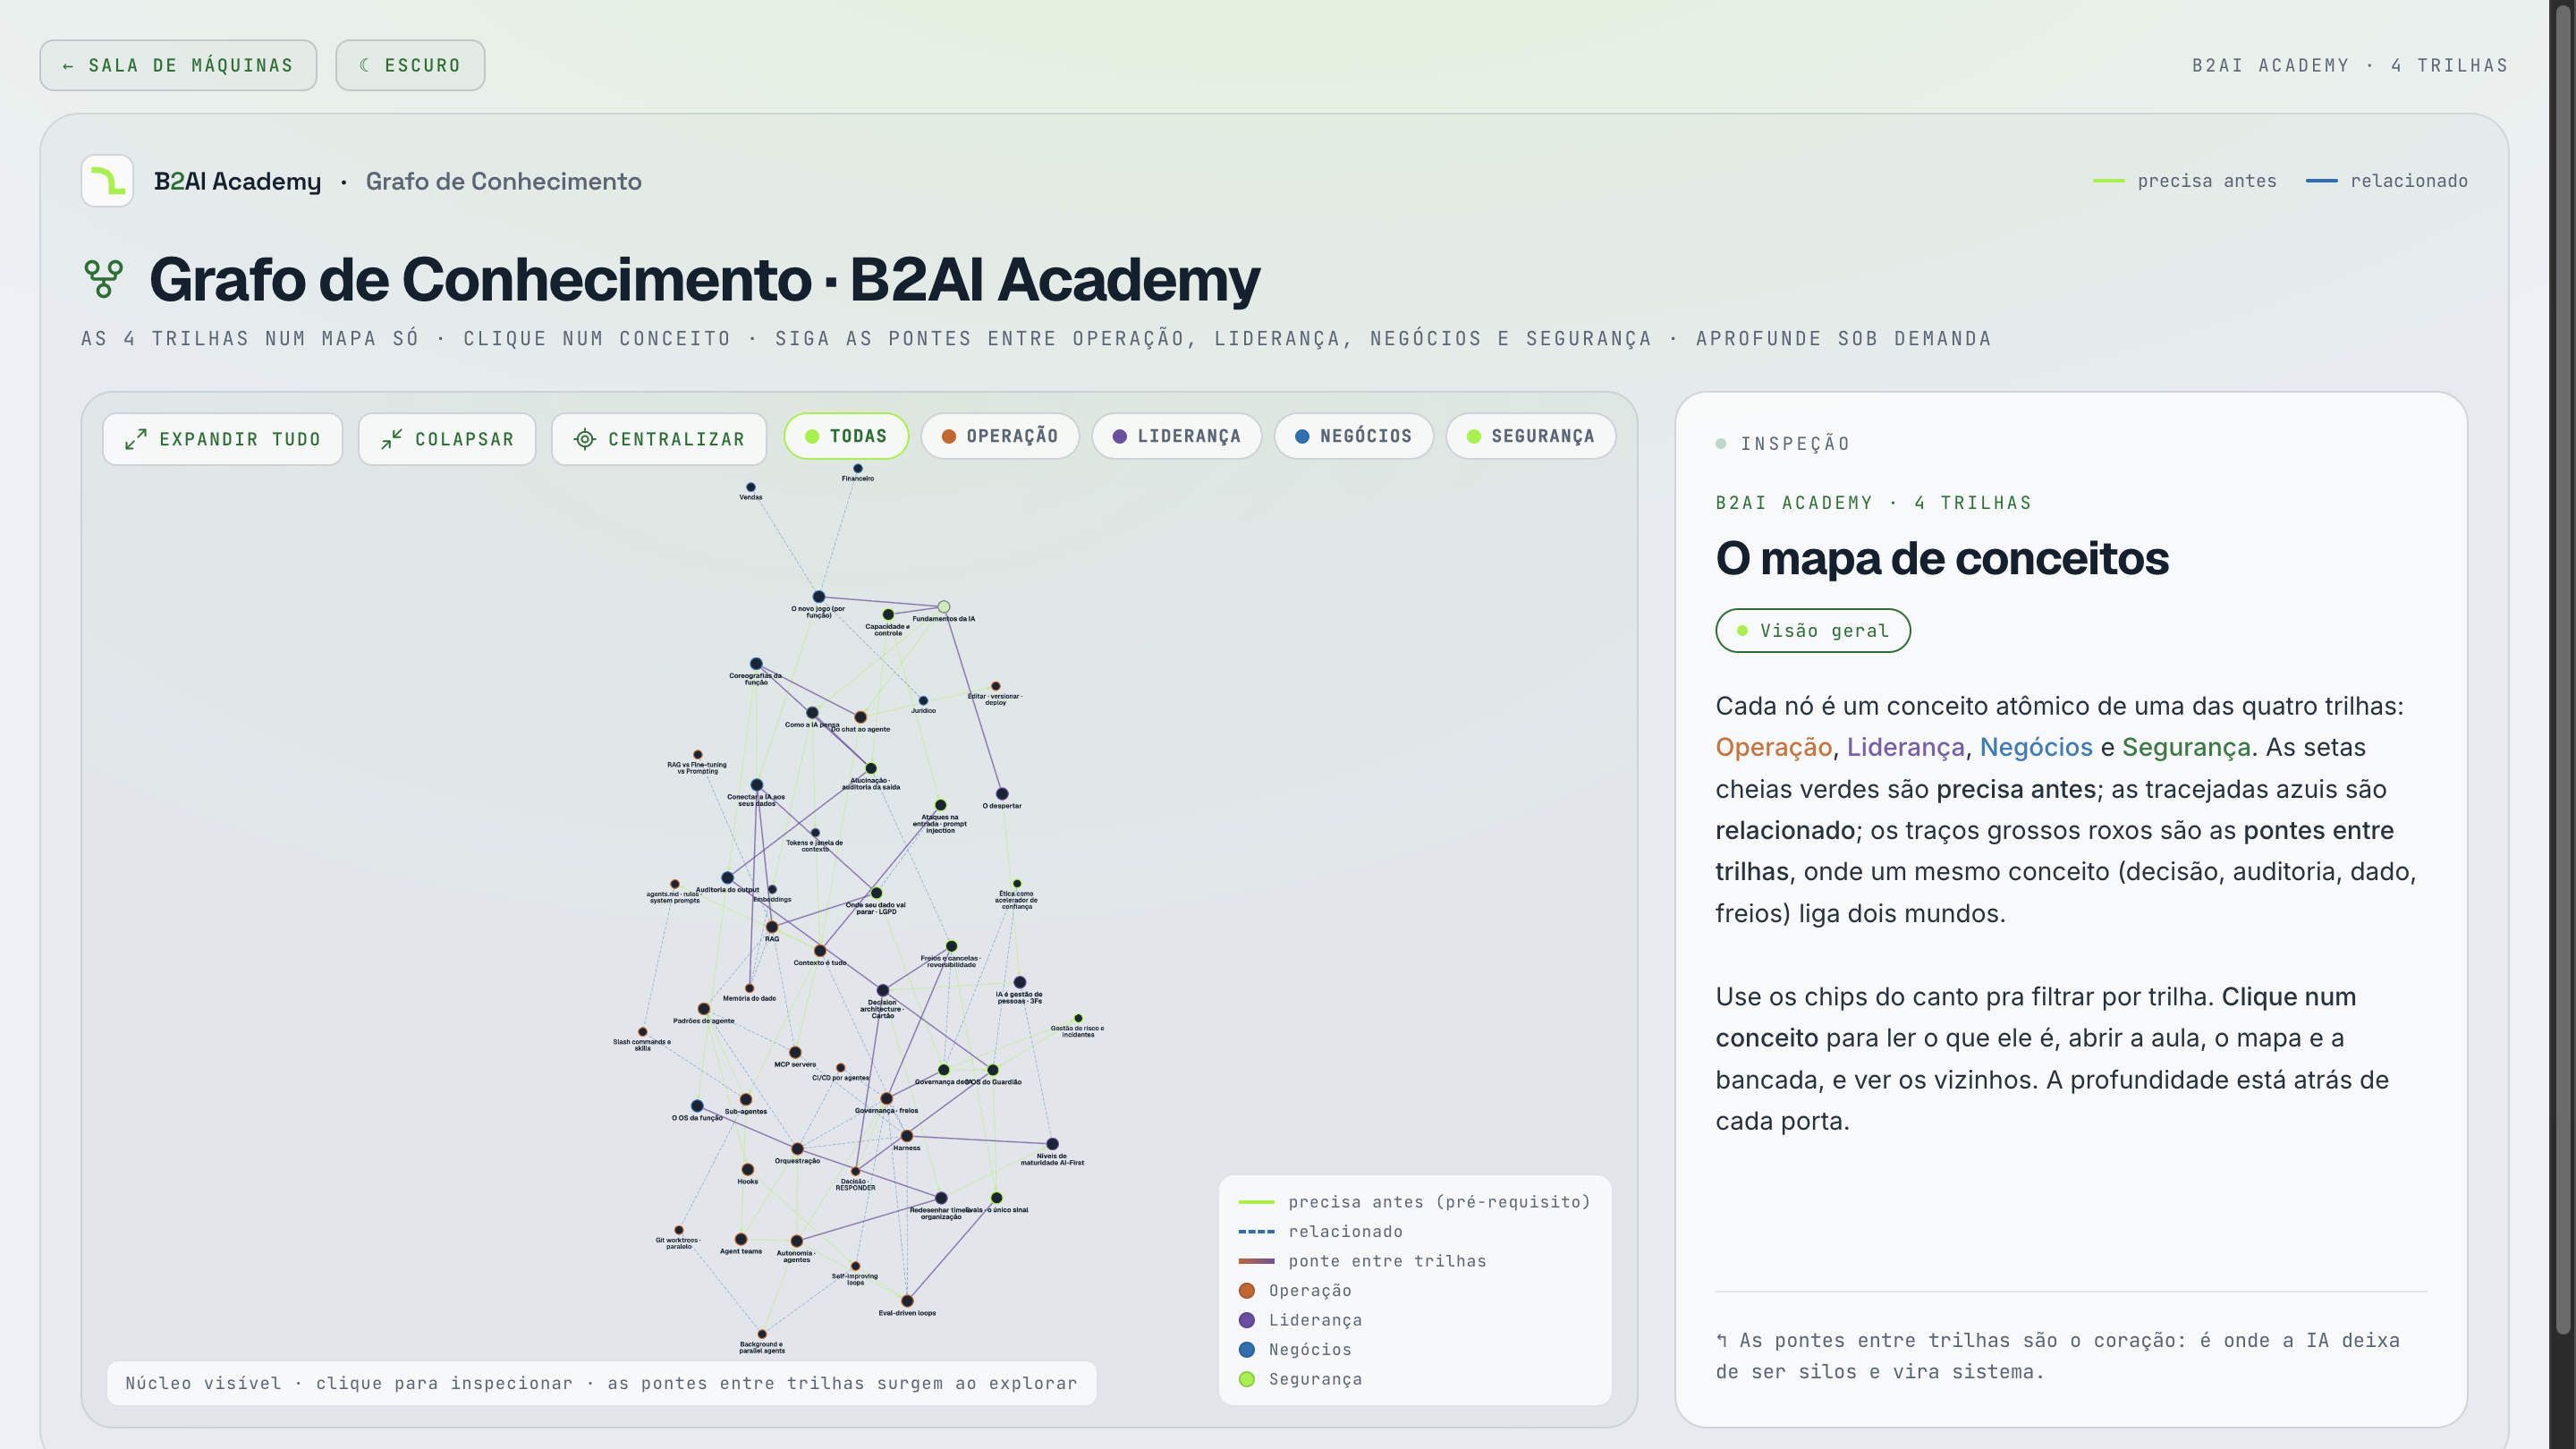The width and height of the screenshot is (2576, 1449).
Task: Click the purple Liderança word in the description
Action: coord(1905,747)
